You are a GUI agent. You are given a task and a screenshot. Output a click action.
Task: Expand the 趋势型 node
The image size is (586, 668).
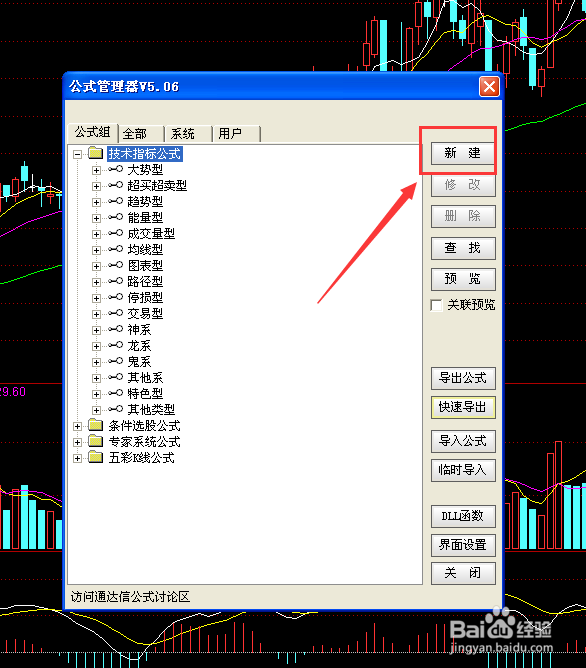tap(96, 202)
